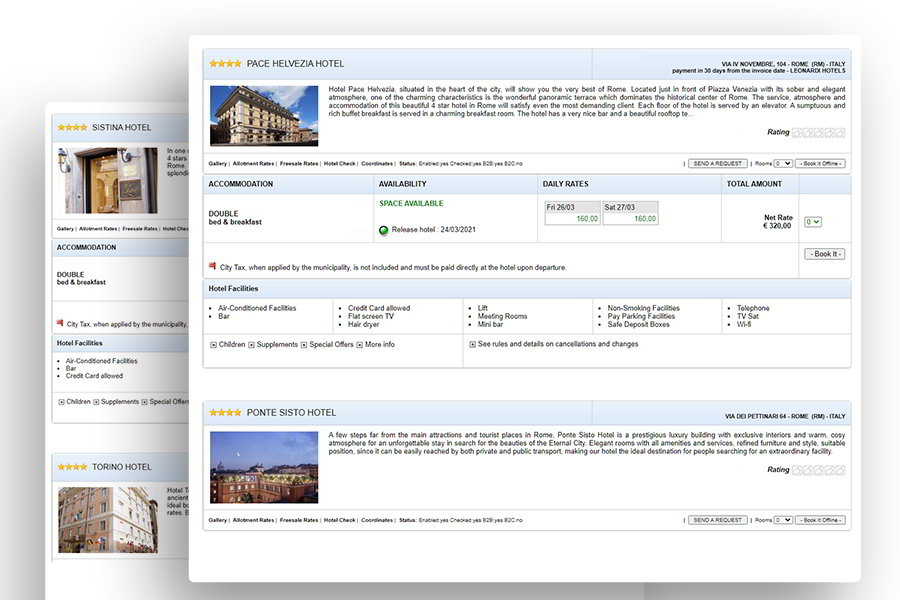900x600 pixels.
Task: Rate Pace Helvezia Hotel three stars
Action: click(x=818, y=133)
